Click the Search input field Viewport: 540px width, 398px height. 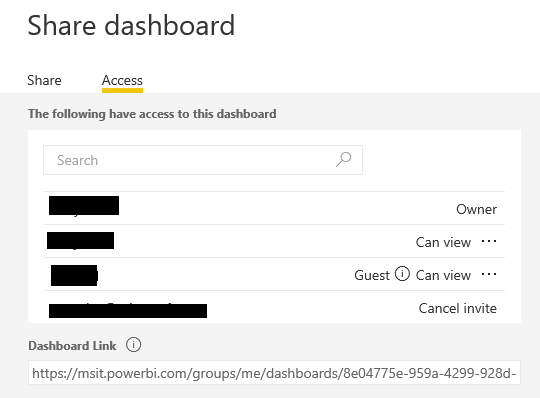click(203, 160)
